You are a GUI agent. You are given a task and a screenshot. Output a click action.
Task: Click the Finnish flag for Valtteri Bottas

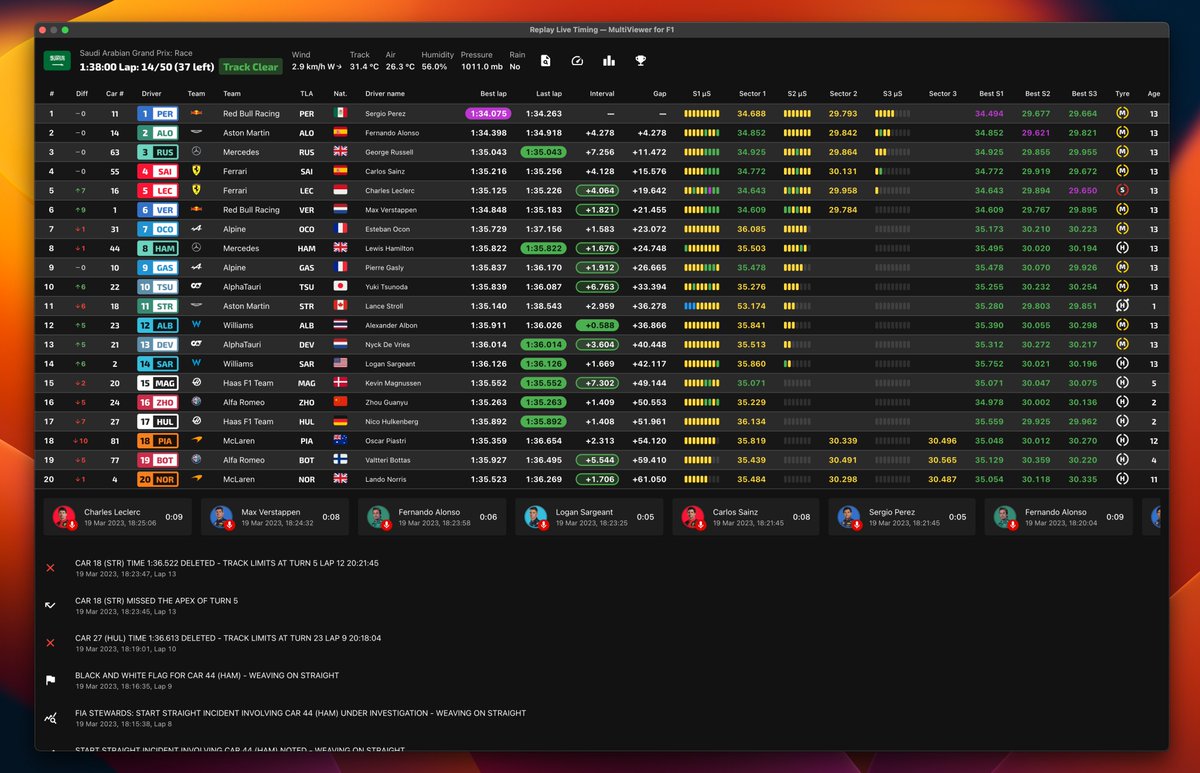coord(341,460)
